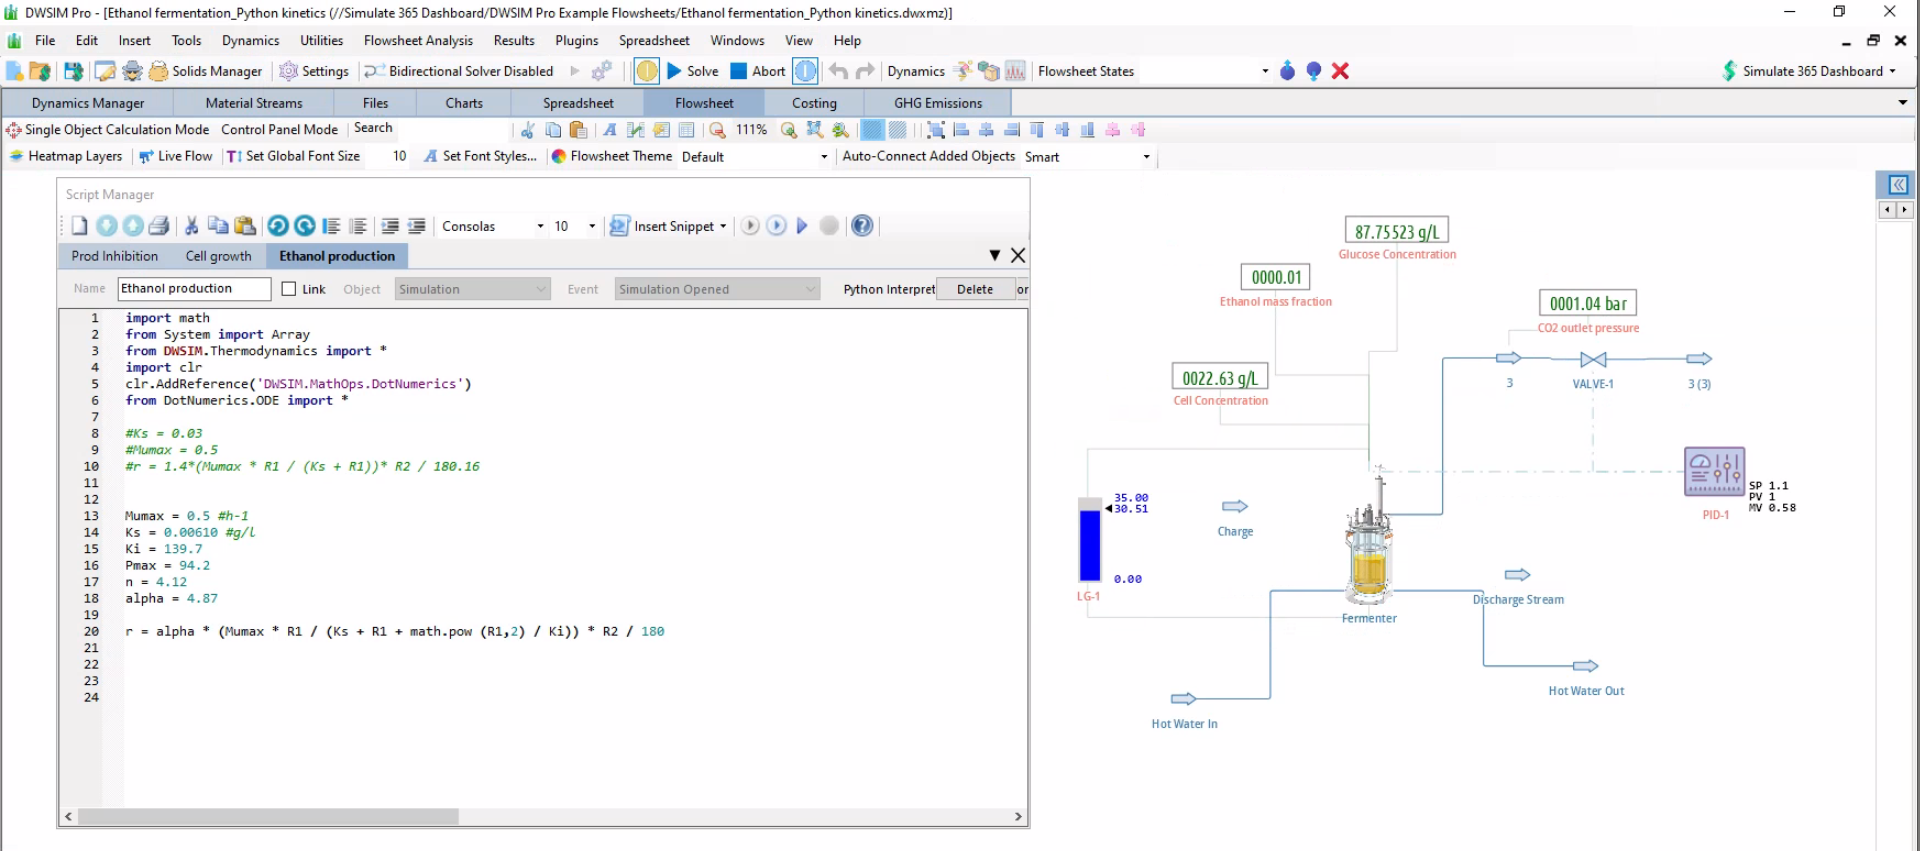Click the Script Manager help question icon

[x=862, y=226]
